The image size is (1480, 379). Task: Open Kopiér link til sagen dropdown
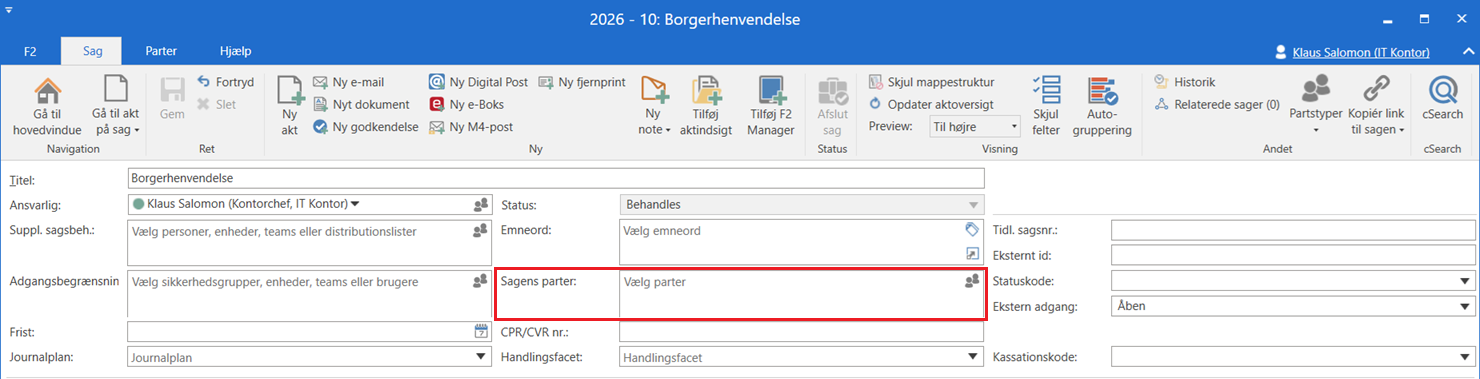point(1377,106)
